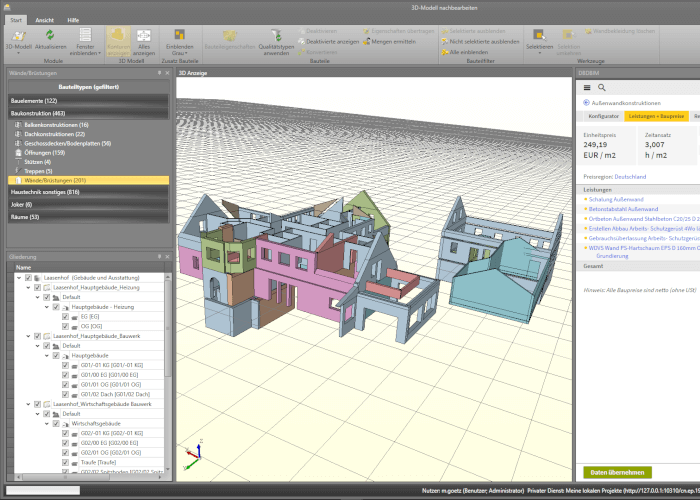Expand the Joker (6) section
Viewport: 700px width, 500px height.
coord(88,204)
